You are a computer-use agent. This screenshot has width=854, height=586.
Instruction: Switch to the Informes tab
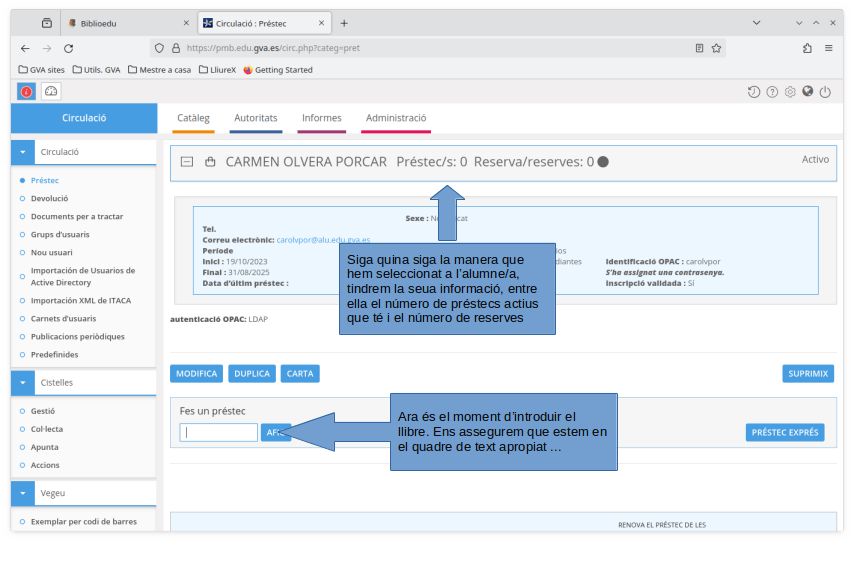click(322, 118)
